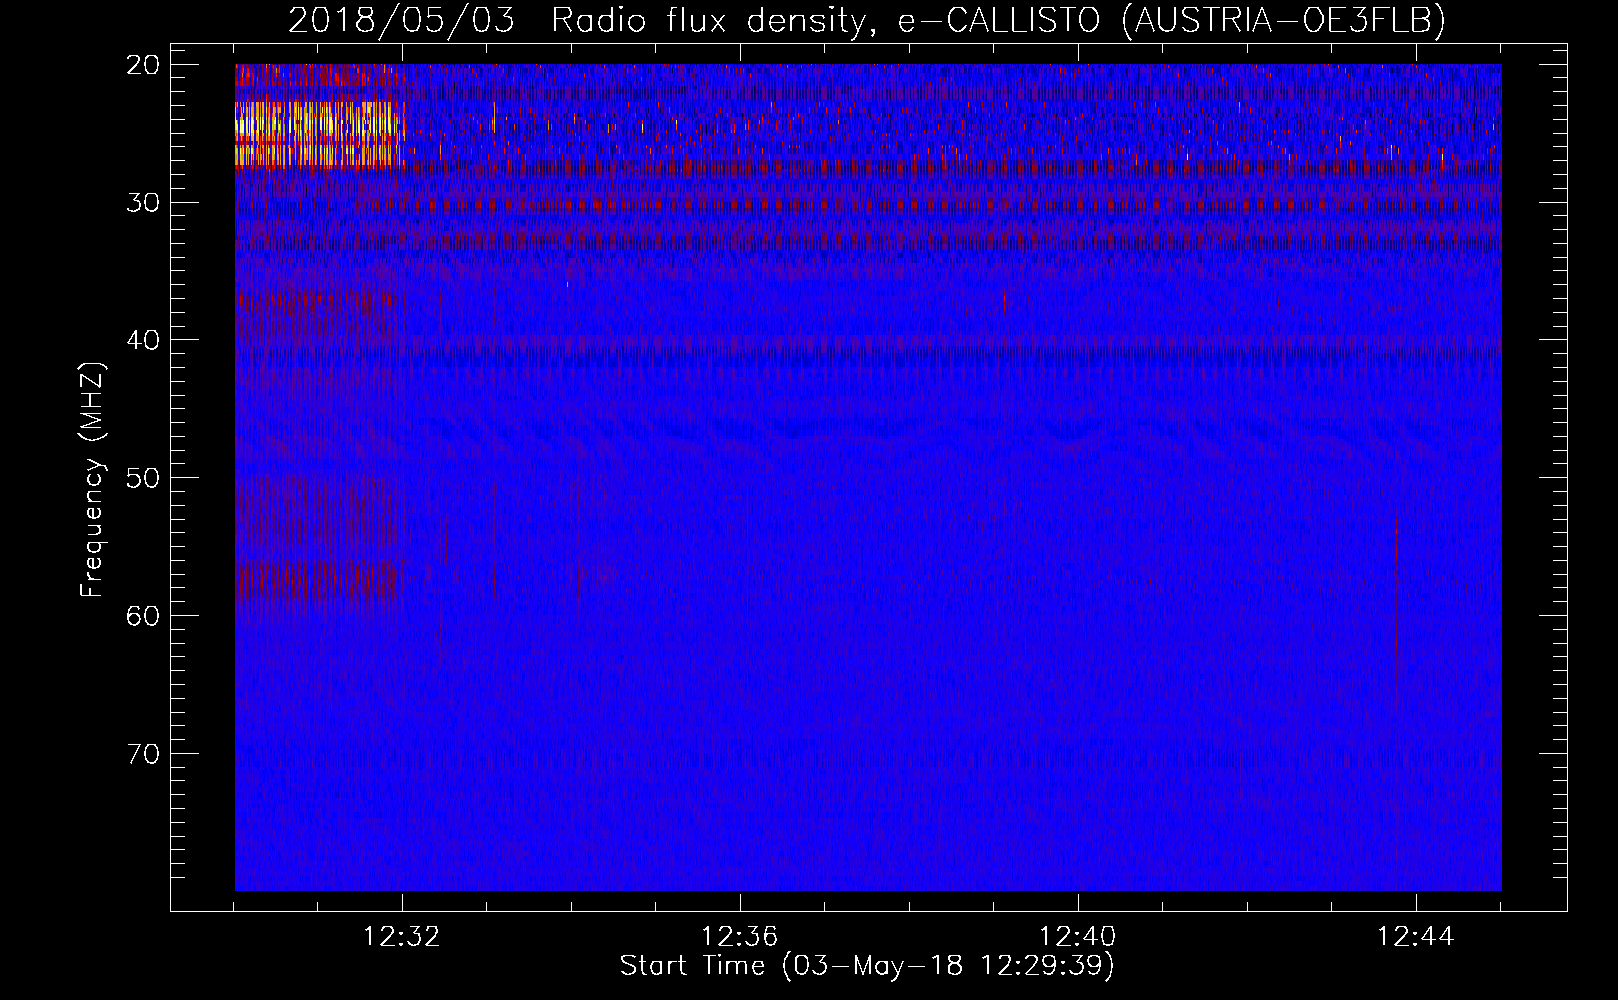Image resolution: width=1618 pixels, height=1000 pixels.
Task: Click the 12:44 time tick label
Action: pos(1415,937)
